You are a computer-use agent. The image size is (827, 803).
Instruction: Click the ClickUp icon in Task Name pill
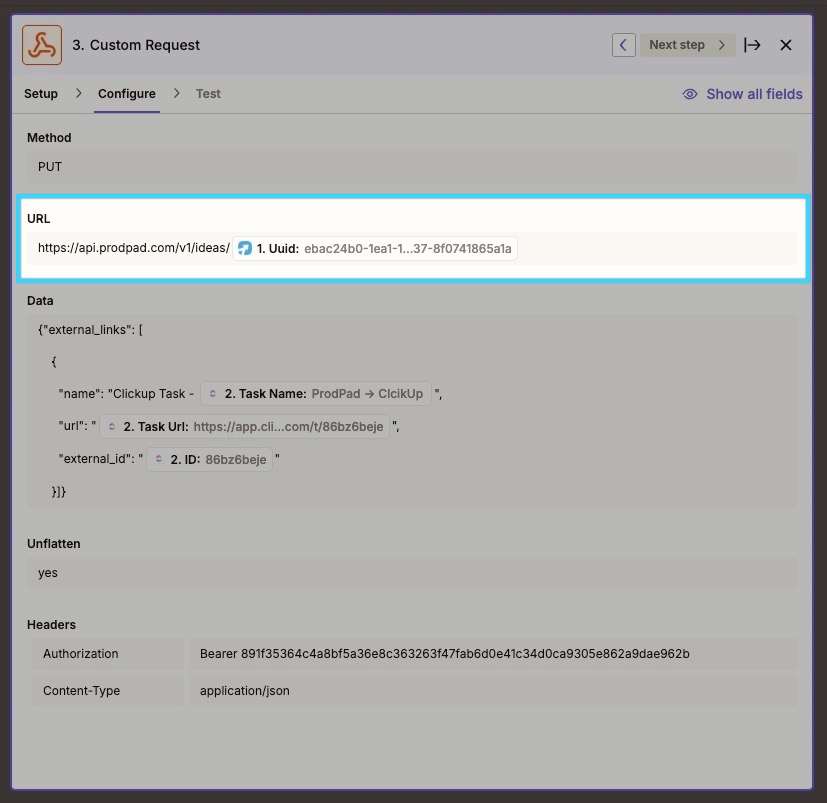[x=213, y=394]
